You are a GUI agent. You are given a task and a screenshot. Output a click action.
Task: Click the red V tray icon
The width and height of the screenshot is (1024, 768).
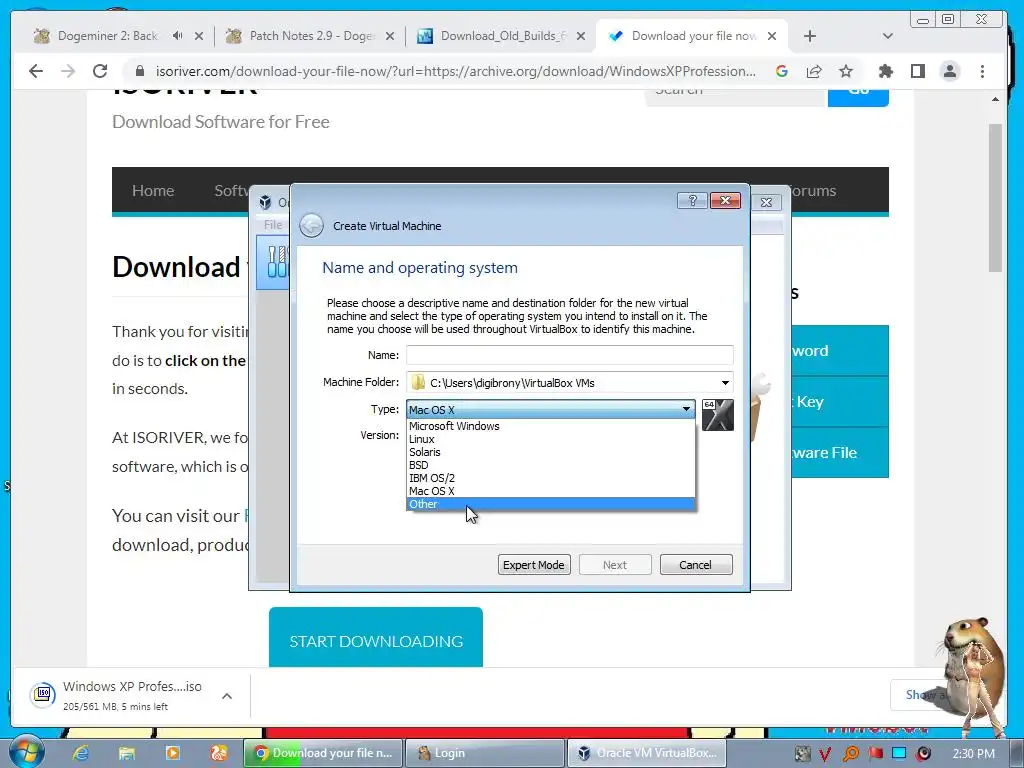click(826, 754)
